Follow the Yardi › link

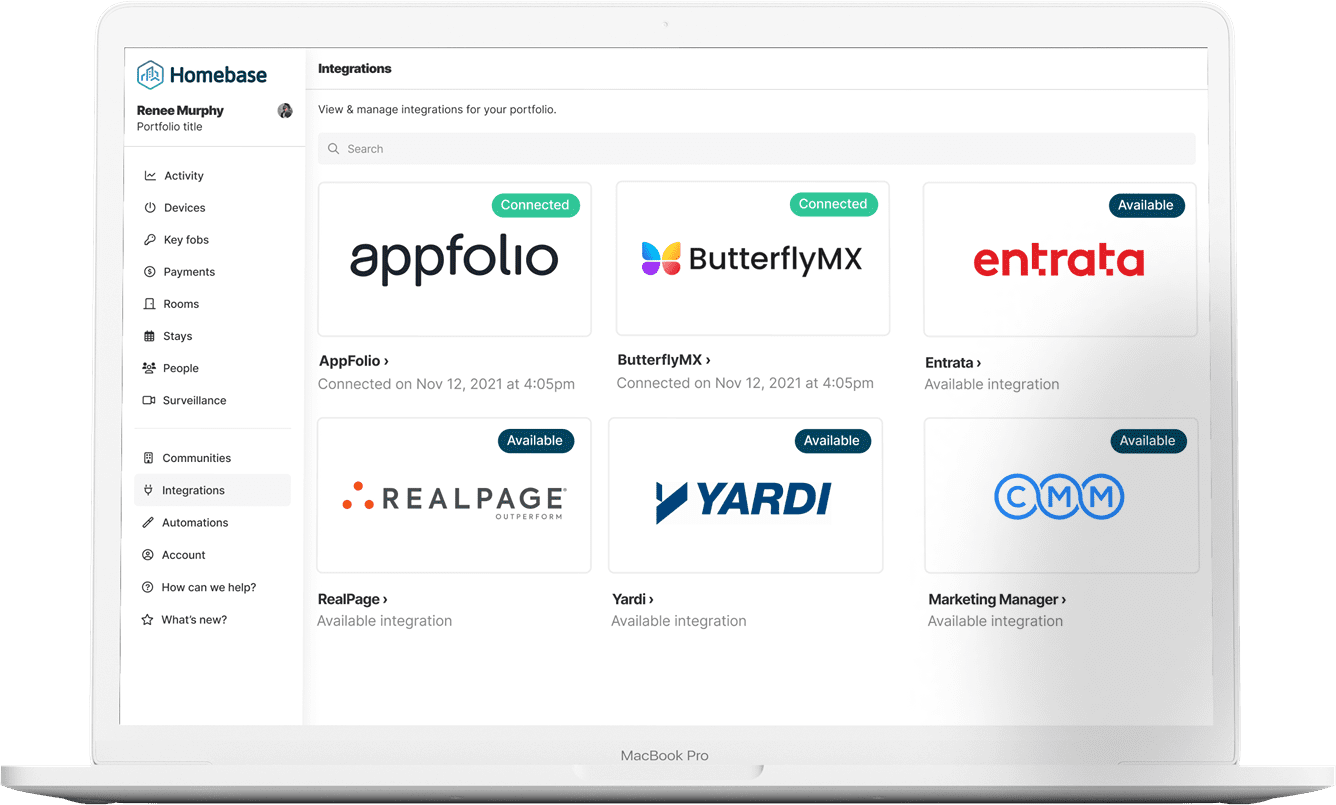[x=633, y=599]
